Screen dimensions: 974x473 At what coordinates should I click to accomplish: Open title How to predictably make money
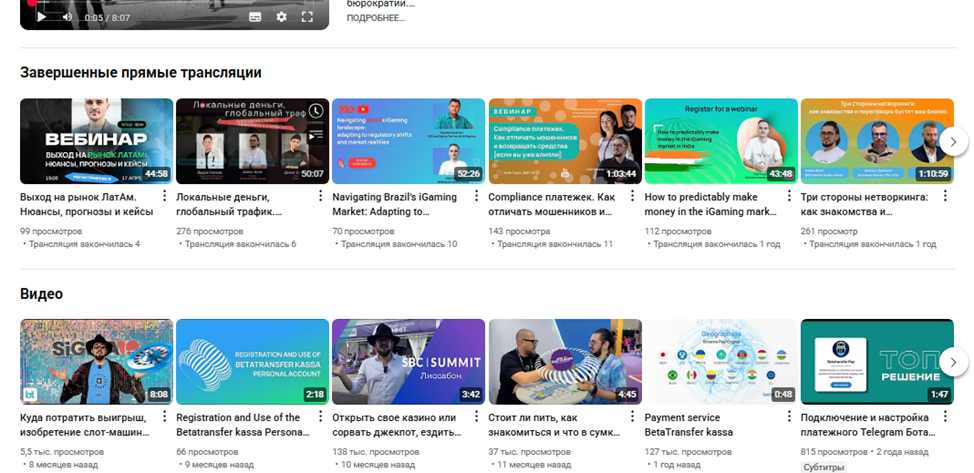click(711, 204)
